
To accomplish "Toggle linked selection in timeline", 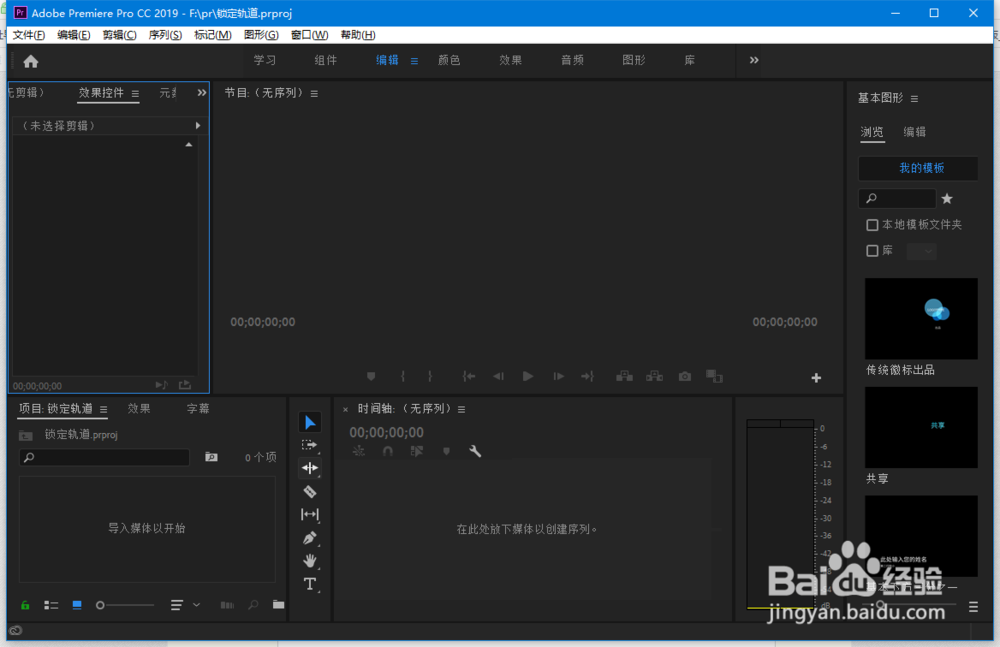I will click(x=416, y=451).
